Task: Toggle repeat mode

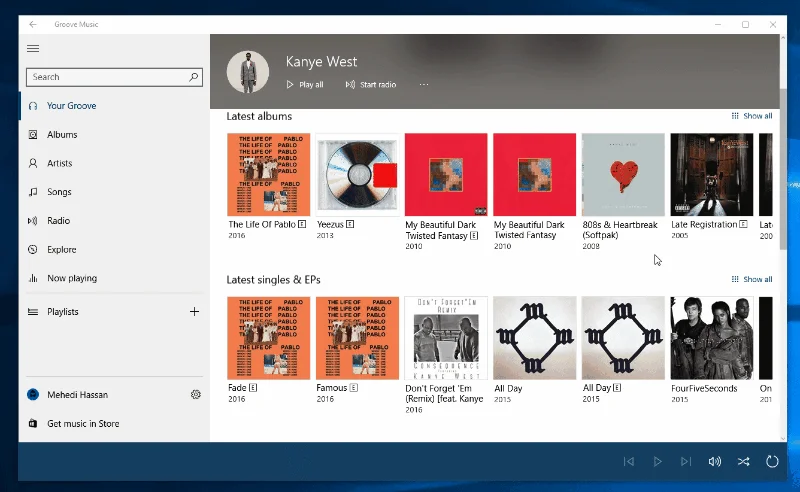Action: 772,462
